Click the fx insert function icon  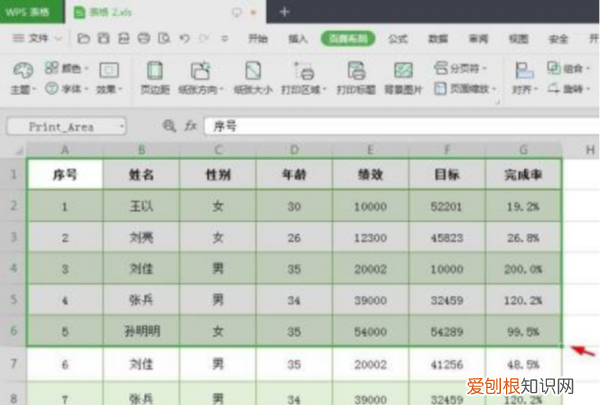(191, 126)
